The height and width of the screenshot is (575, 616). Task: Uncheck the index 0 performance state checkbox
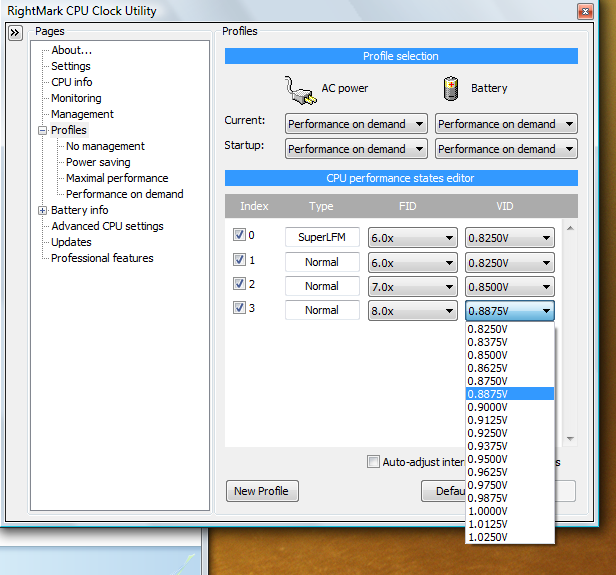click(x=239, y=234)
